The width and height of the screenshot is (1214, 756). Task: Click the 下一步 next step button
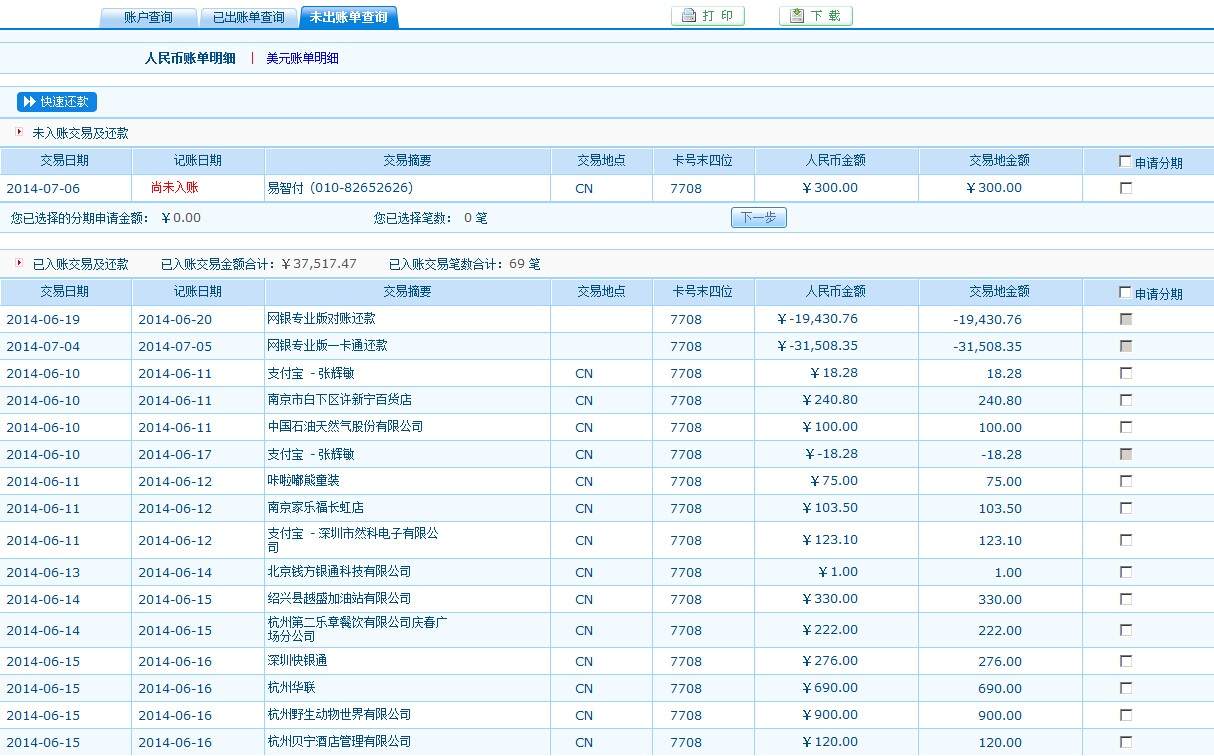point(759,218)
